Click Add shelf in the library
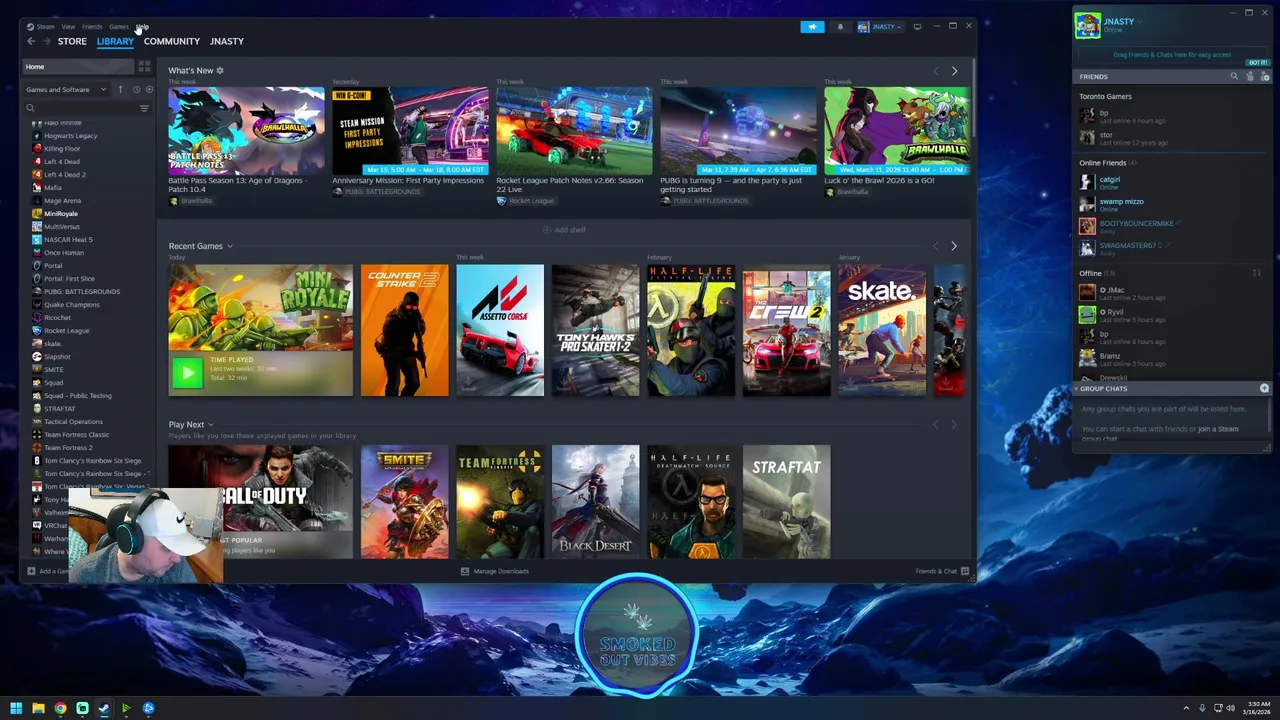 [565, 230]
